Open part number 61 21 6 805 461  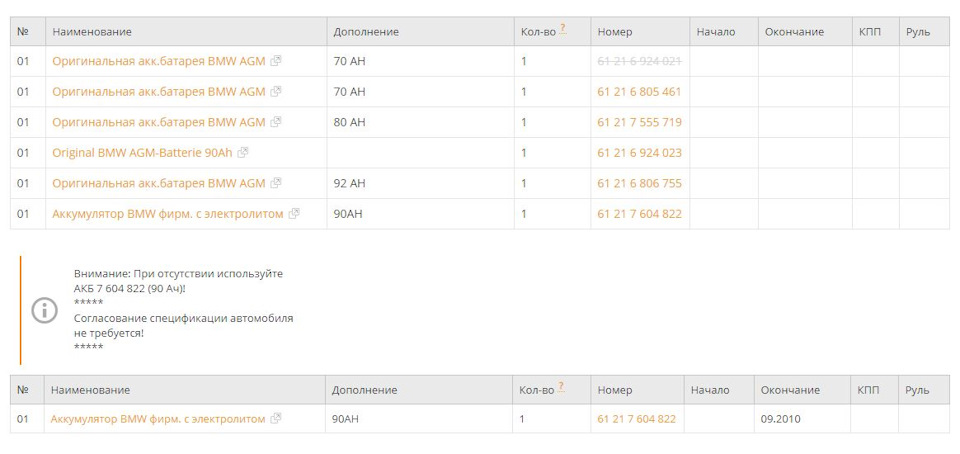[639, 92]
